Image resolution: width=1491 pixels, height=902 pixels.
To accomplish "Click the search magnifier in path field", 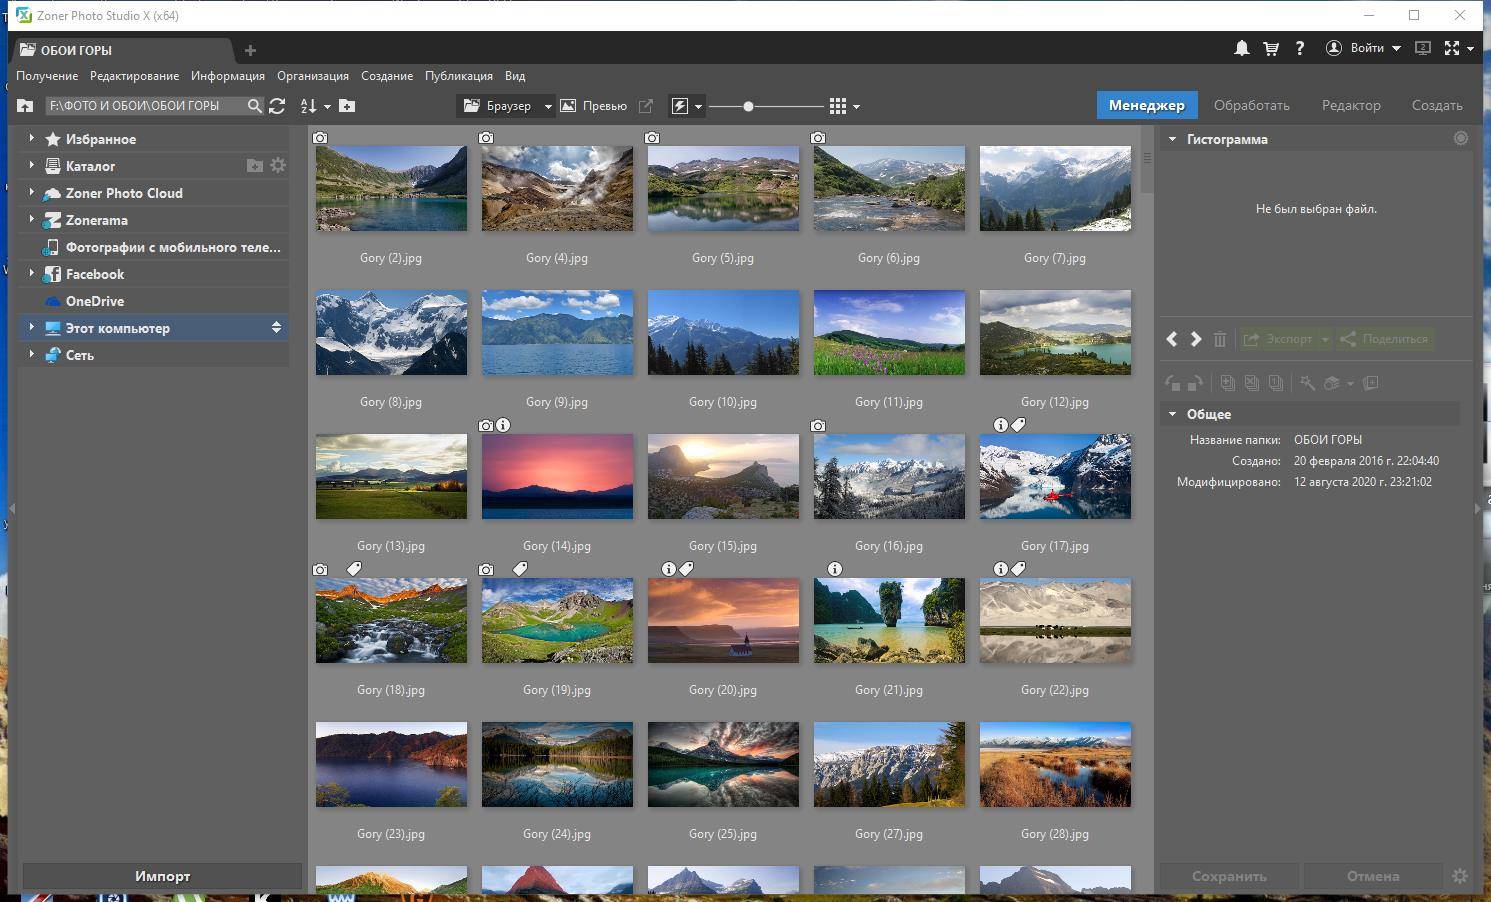I will (x=254, y=105).
